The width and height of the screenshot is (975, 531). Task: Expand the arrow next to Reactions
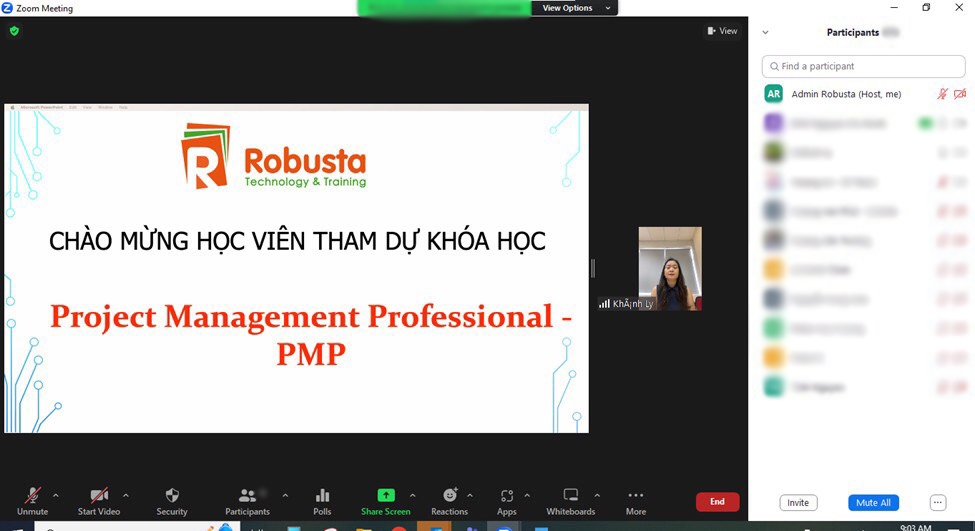[x=470, y=496]
